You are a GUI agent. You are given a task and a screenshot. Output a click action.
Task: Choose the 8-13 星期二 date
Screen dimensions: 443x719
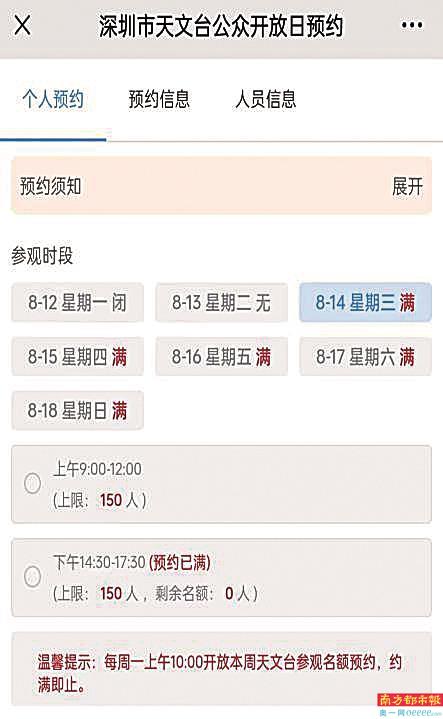[x=222, y=303]
